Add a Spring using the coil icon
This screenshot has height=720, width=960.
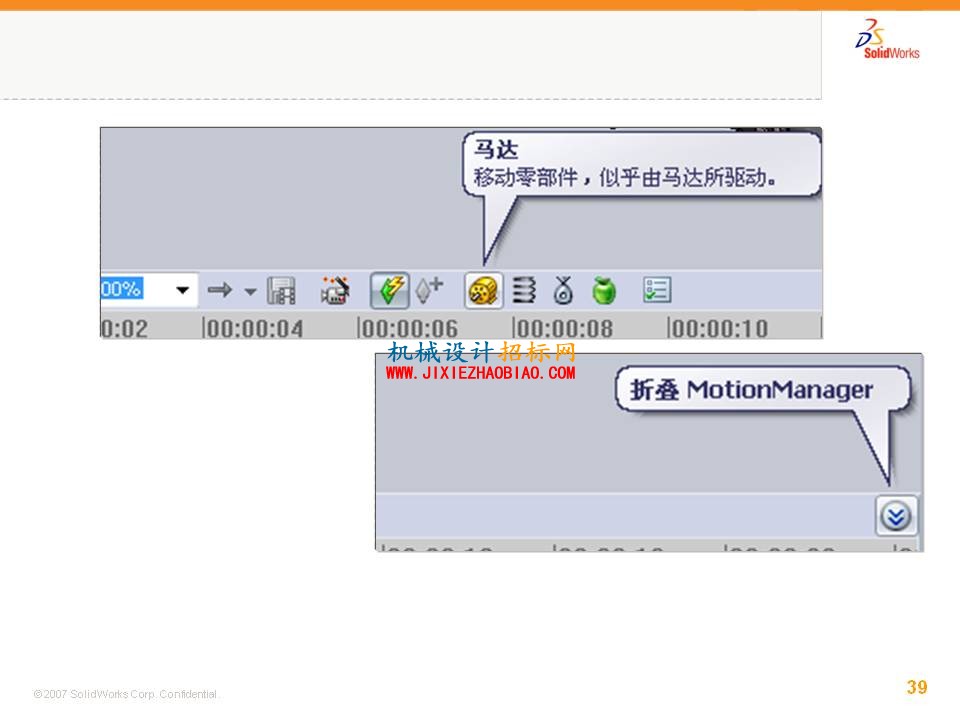(523, 290)
